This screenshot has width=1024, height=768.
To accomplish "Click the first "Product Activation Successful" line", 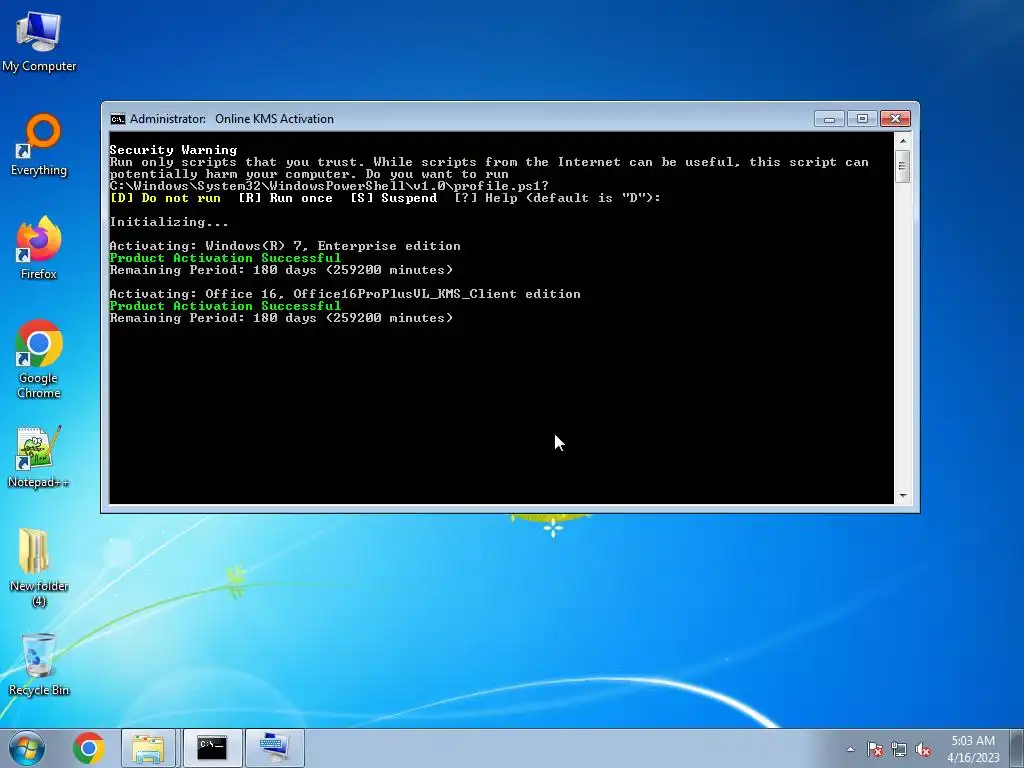I will click(225, 258).
